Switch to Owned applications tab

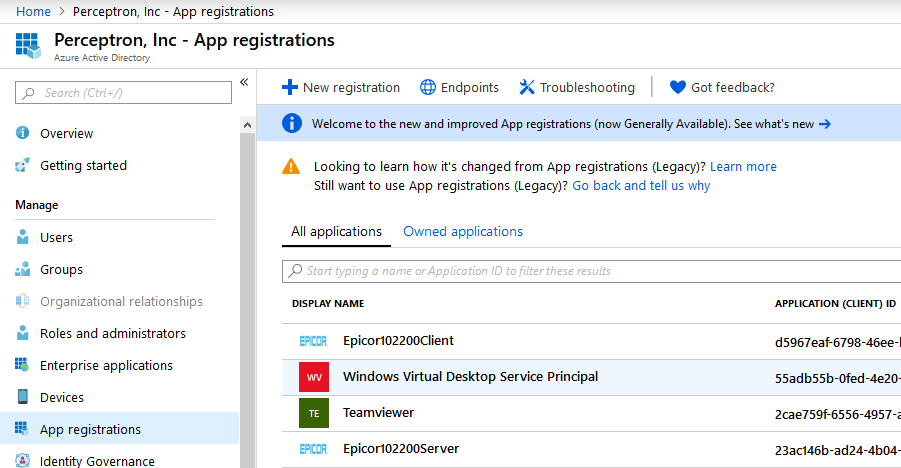tap(463, 232)
